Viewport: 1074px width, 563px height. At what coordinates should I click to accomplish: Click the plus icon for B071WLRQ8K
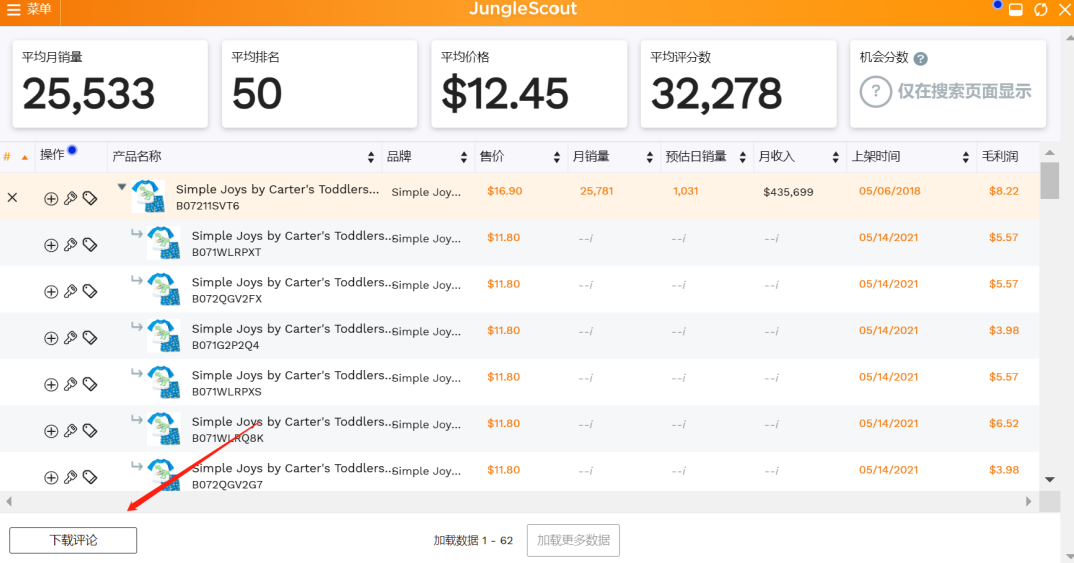51,431
